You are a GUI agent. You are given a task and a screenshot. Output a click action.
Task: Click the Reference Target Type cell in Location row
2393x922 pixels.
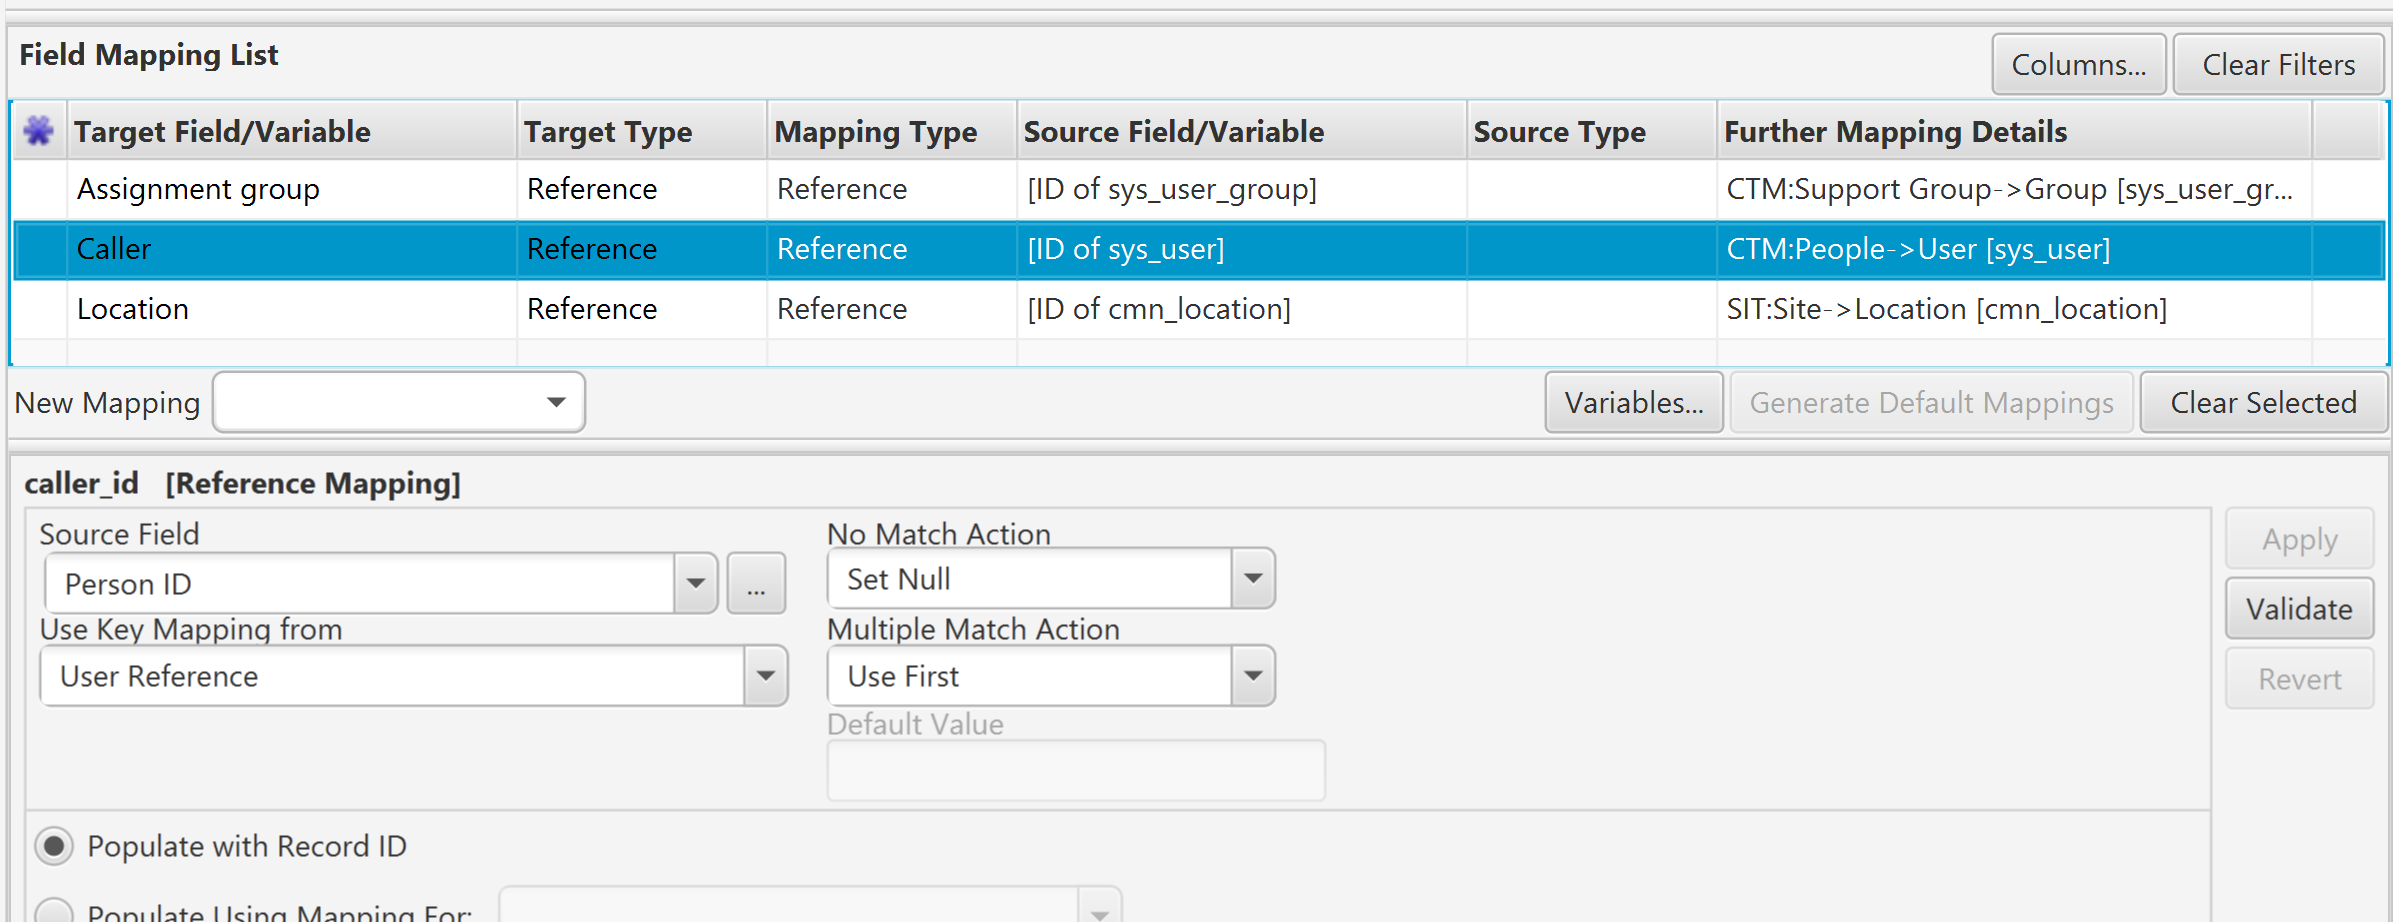click(x=642, y=309)
